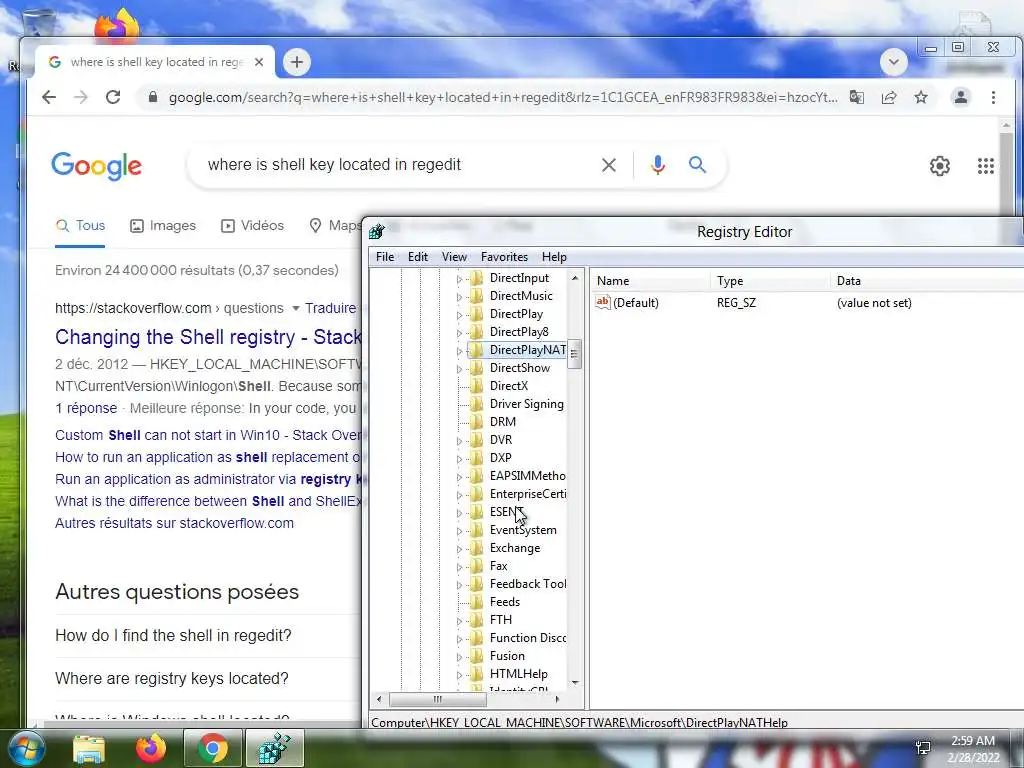
Task: Expand the Exchange registry key
Action: pos(459,549)
